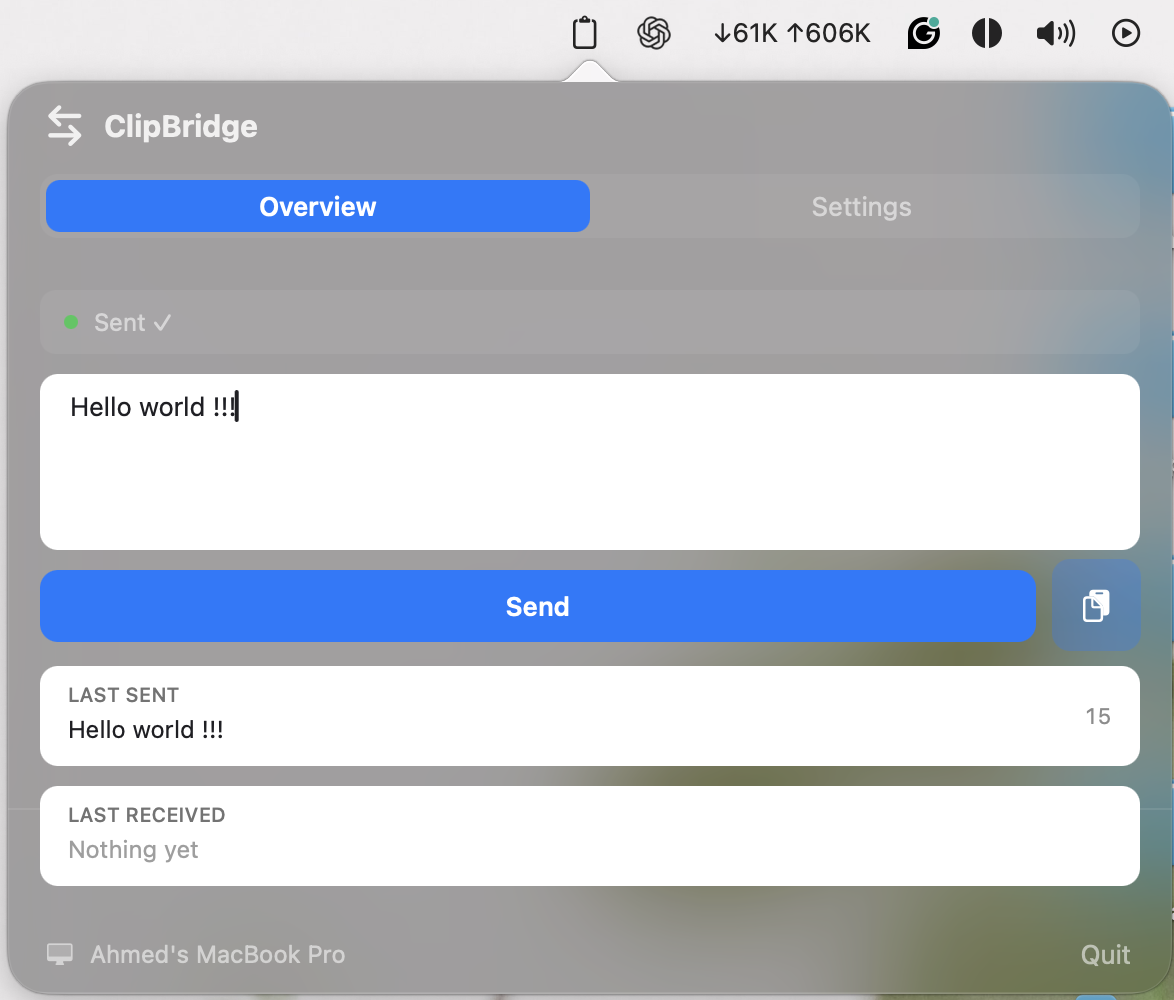Click the 'Ahmed's MacBook Pro' device name

pos(218,954)
